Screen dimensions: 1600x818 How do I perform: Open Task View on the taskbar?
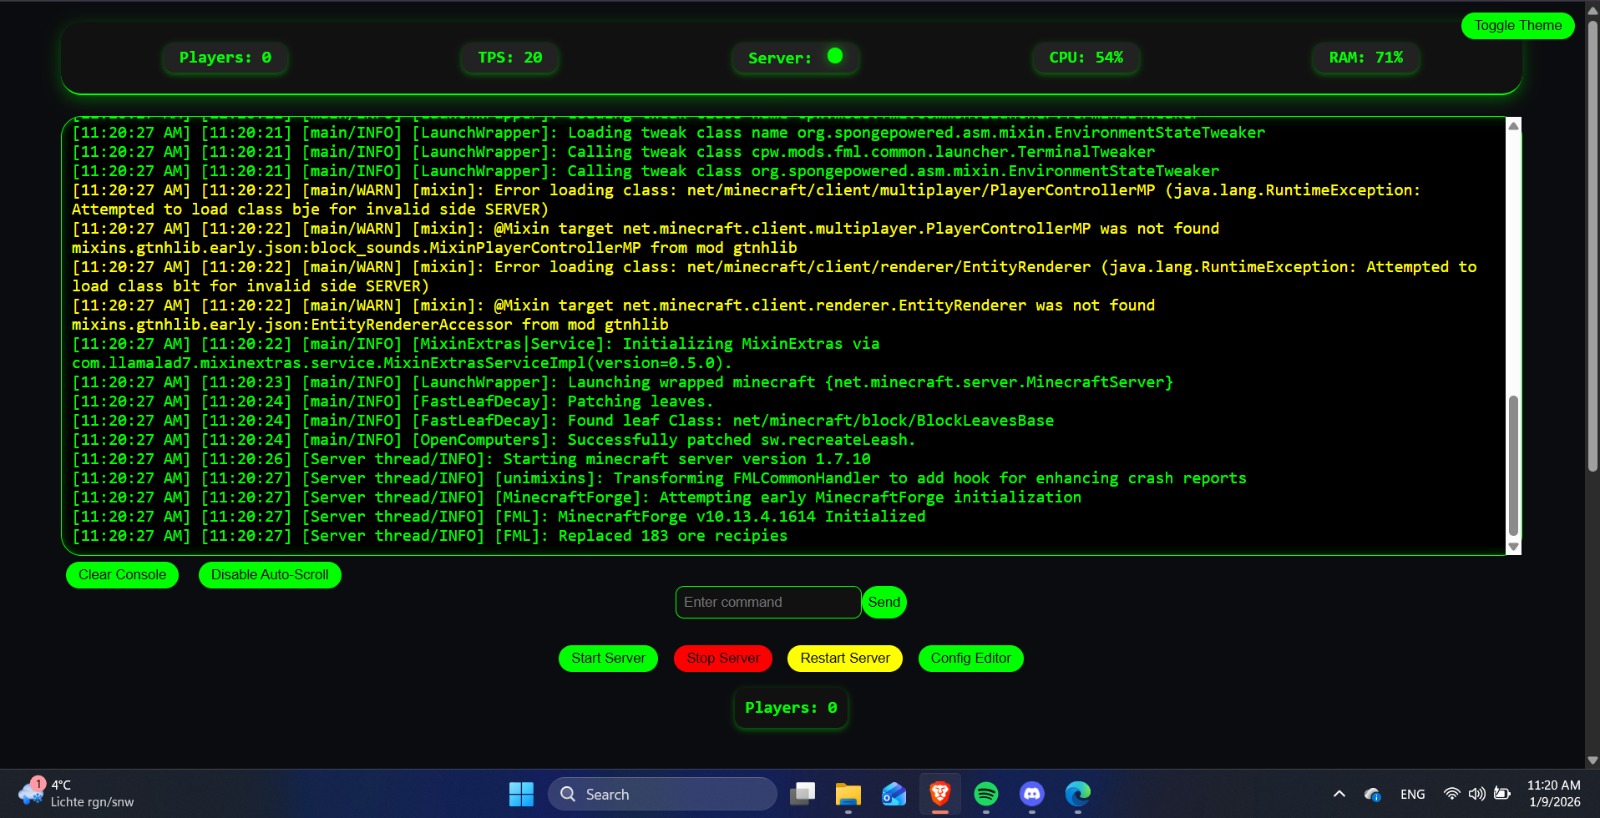802,794
